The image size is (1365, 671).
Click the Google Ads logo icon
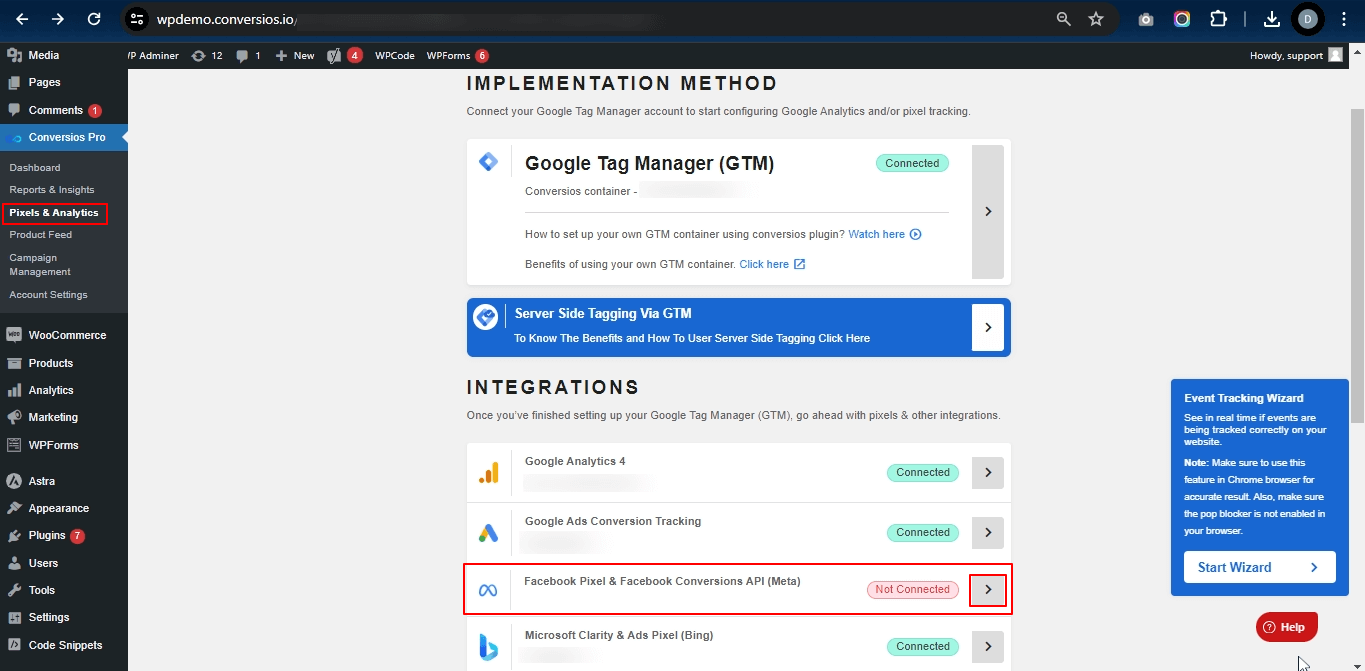click(x=488, y=533)
